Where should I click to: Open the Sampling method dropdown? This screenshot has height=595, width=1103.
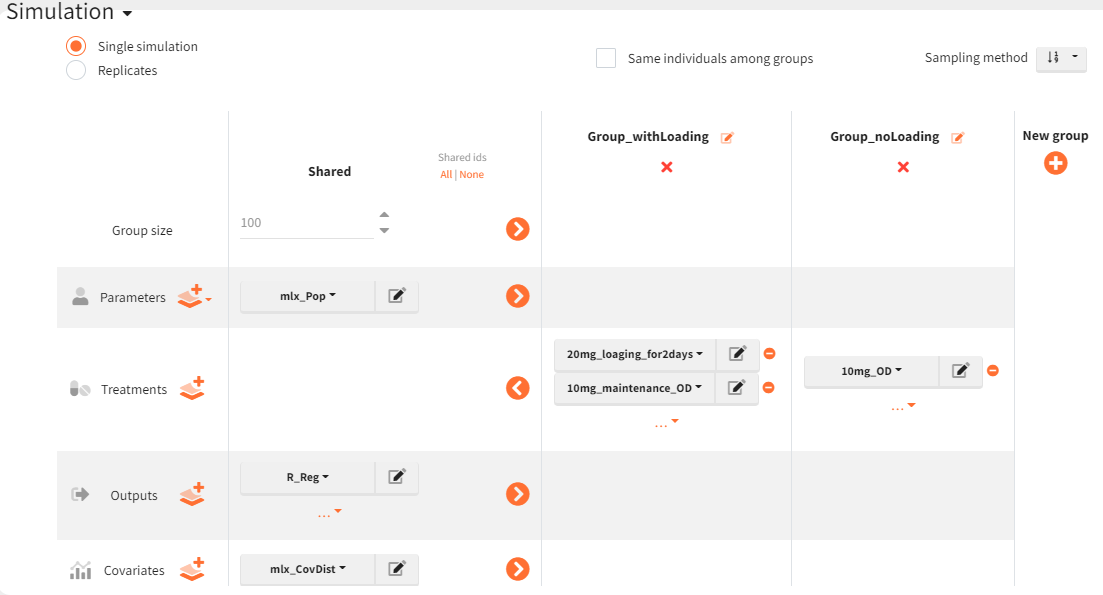click(1061, 58)
